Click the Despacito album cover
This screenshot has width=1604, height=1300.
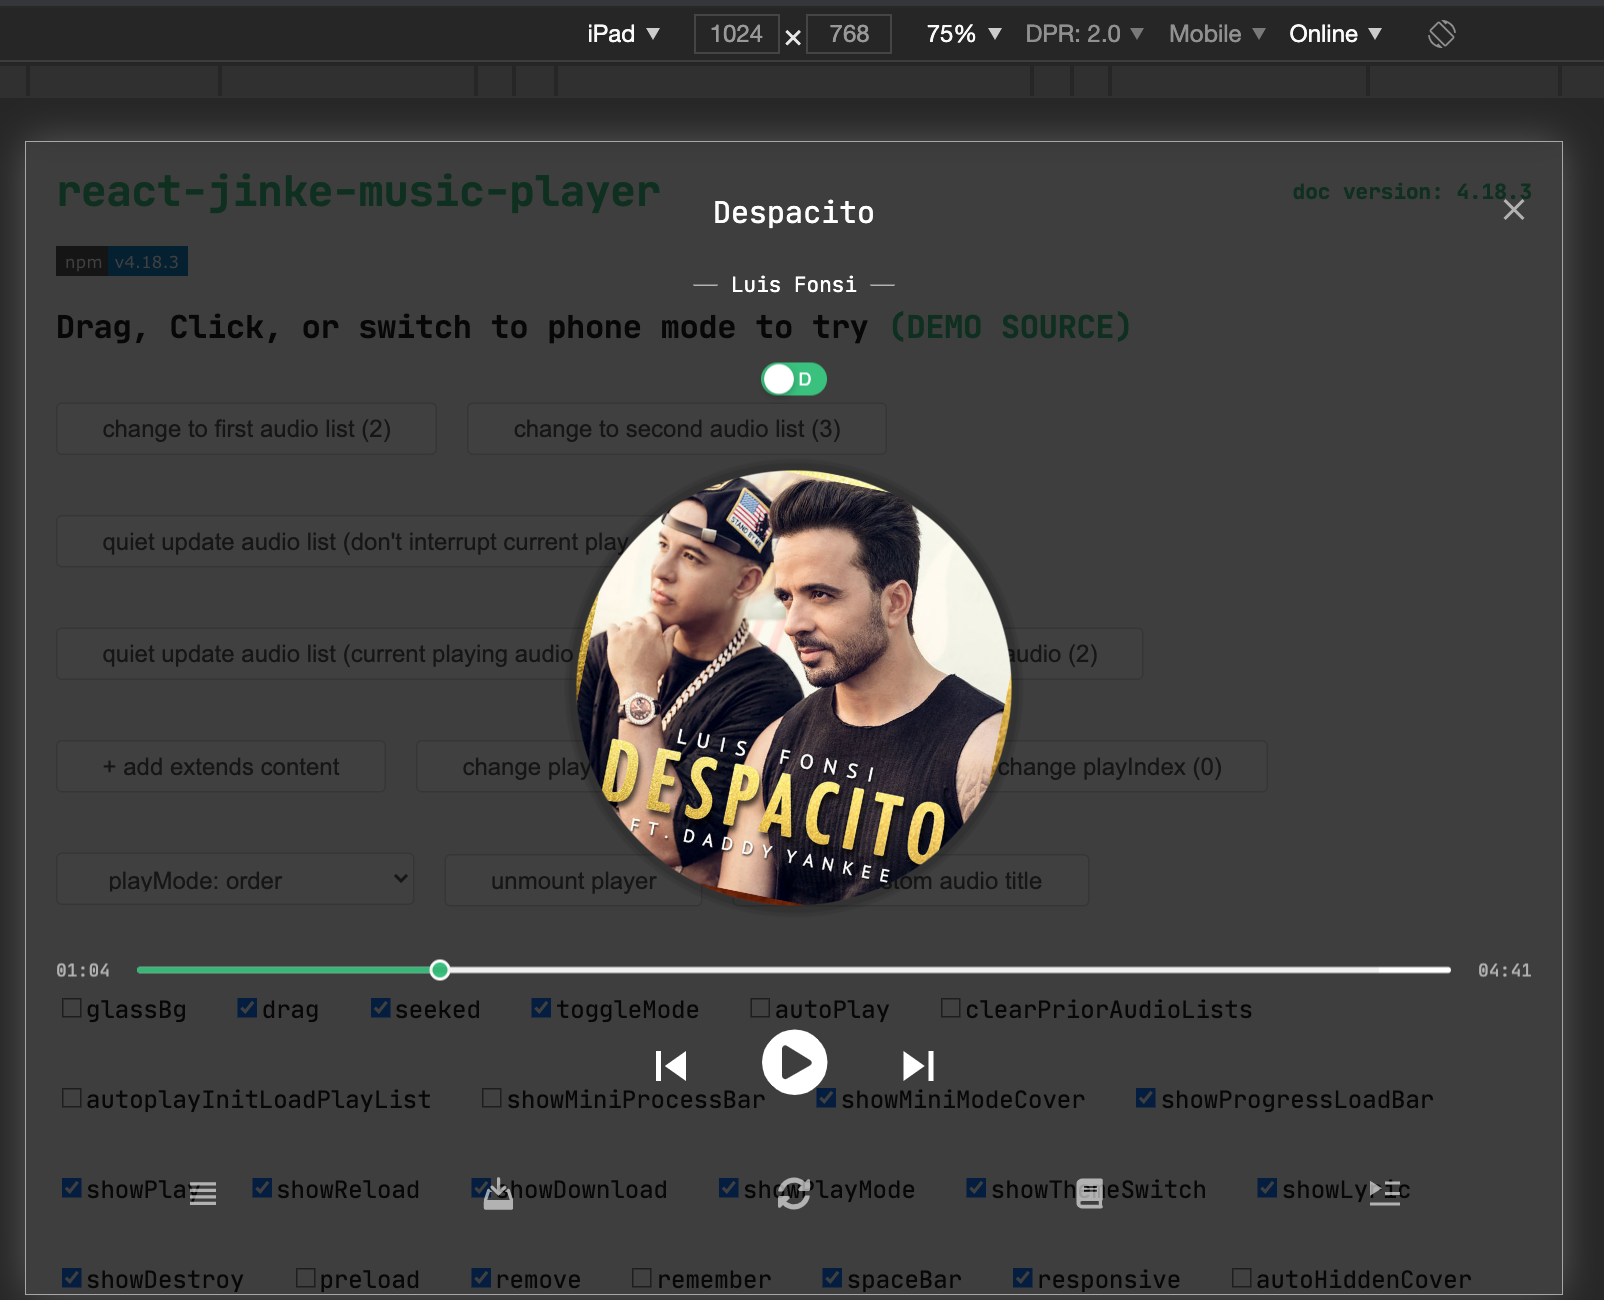(794, 688)
